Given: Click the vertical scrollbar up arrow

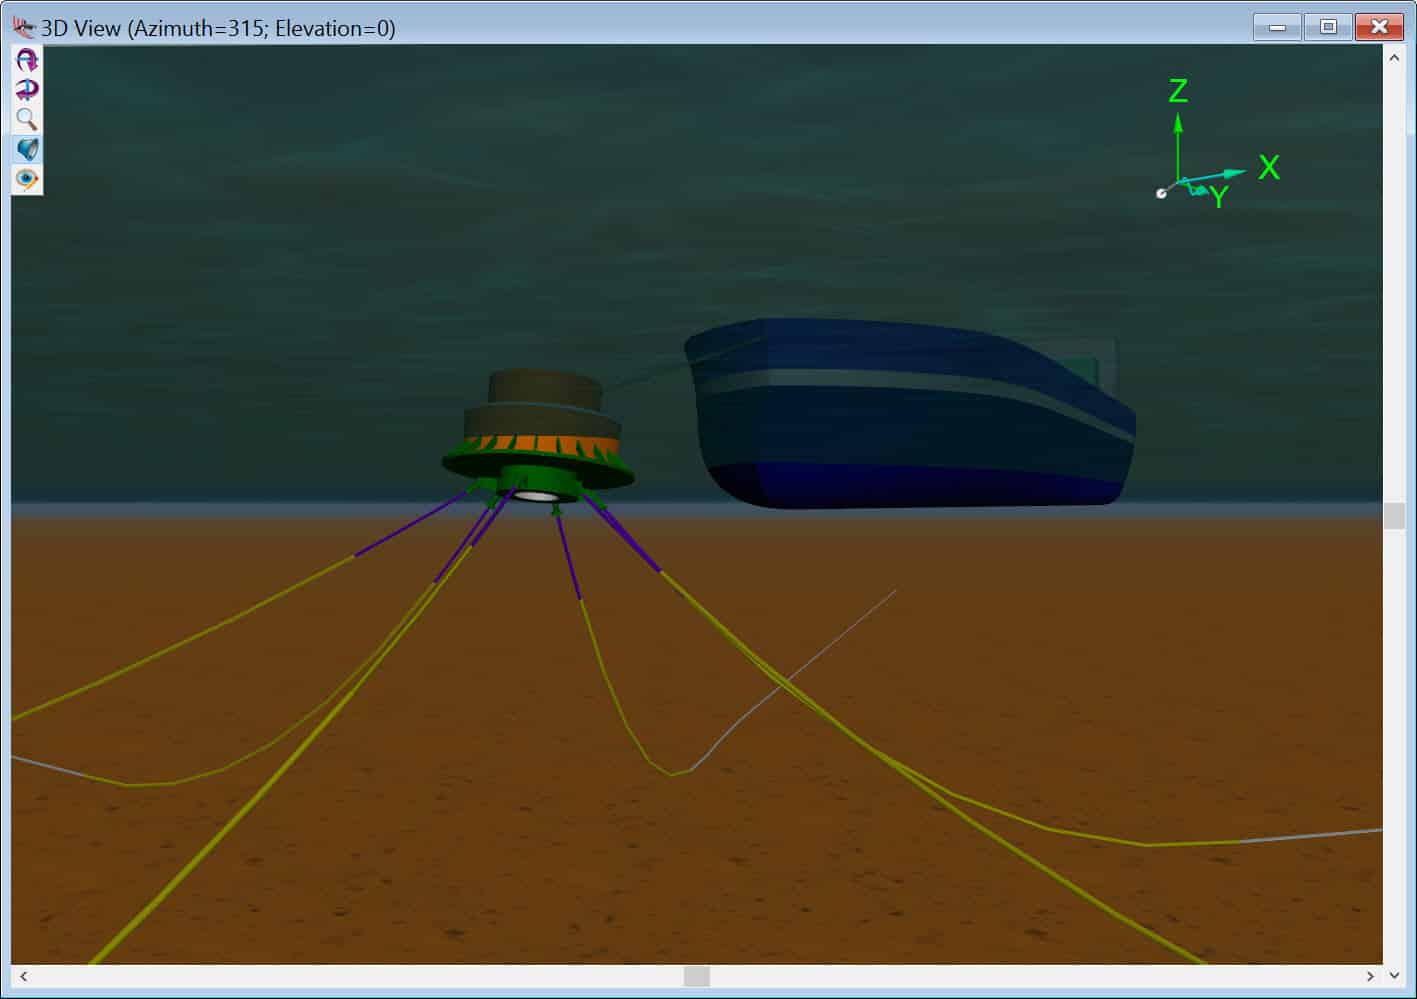Looking at the screenshot, I should (x=1394, y=58).
